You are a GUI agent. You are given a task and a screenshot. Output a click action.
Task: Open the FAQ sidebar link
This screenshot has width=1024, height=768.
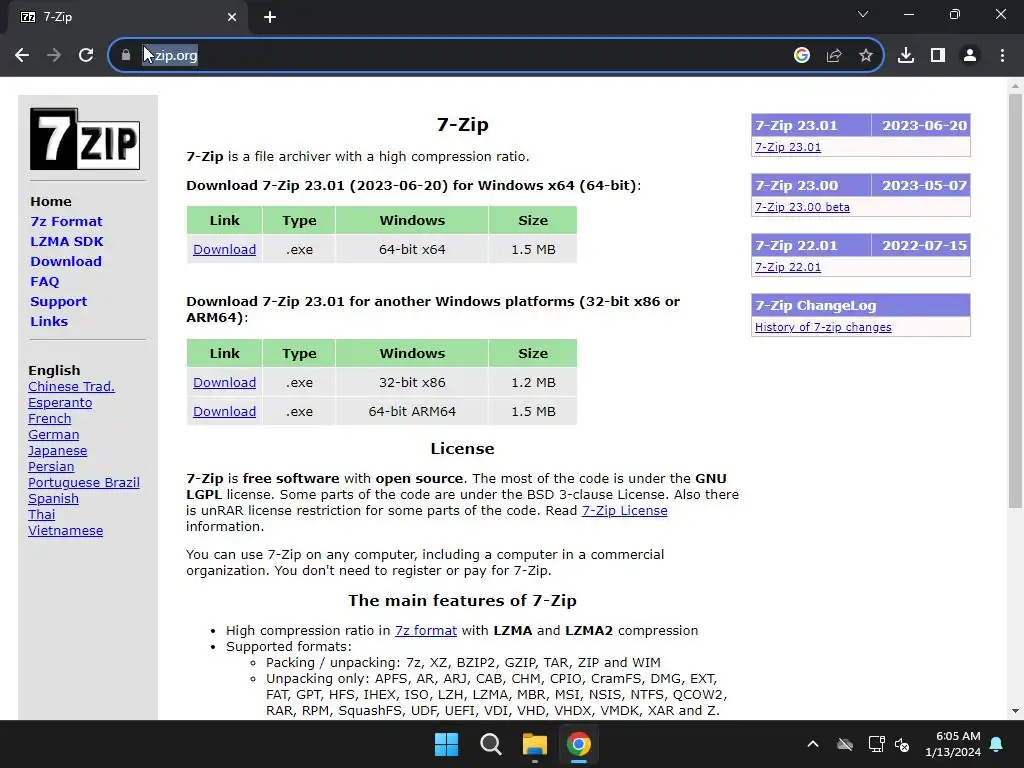[x=44, y=281]
